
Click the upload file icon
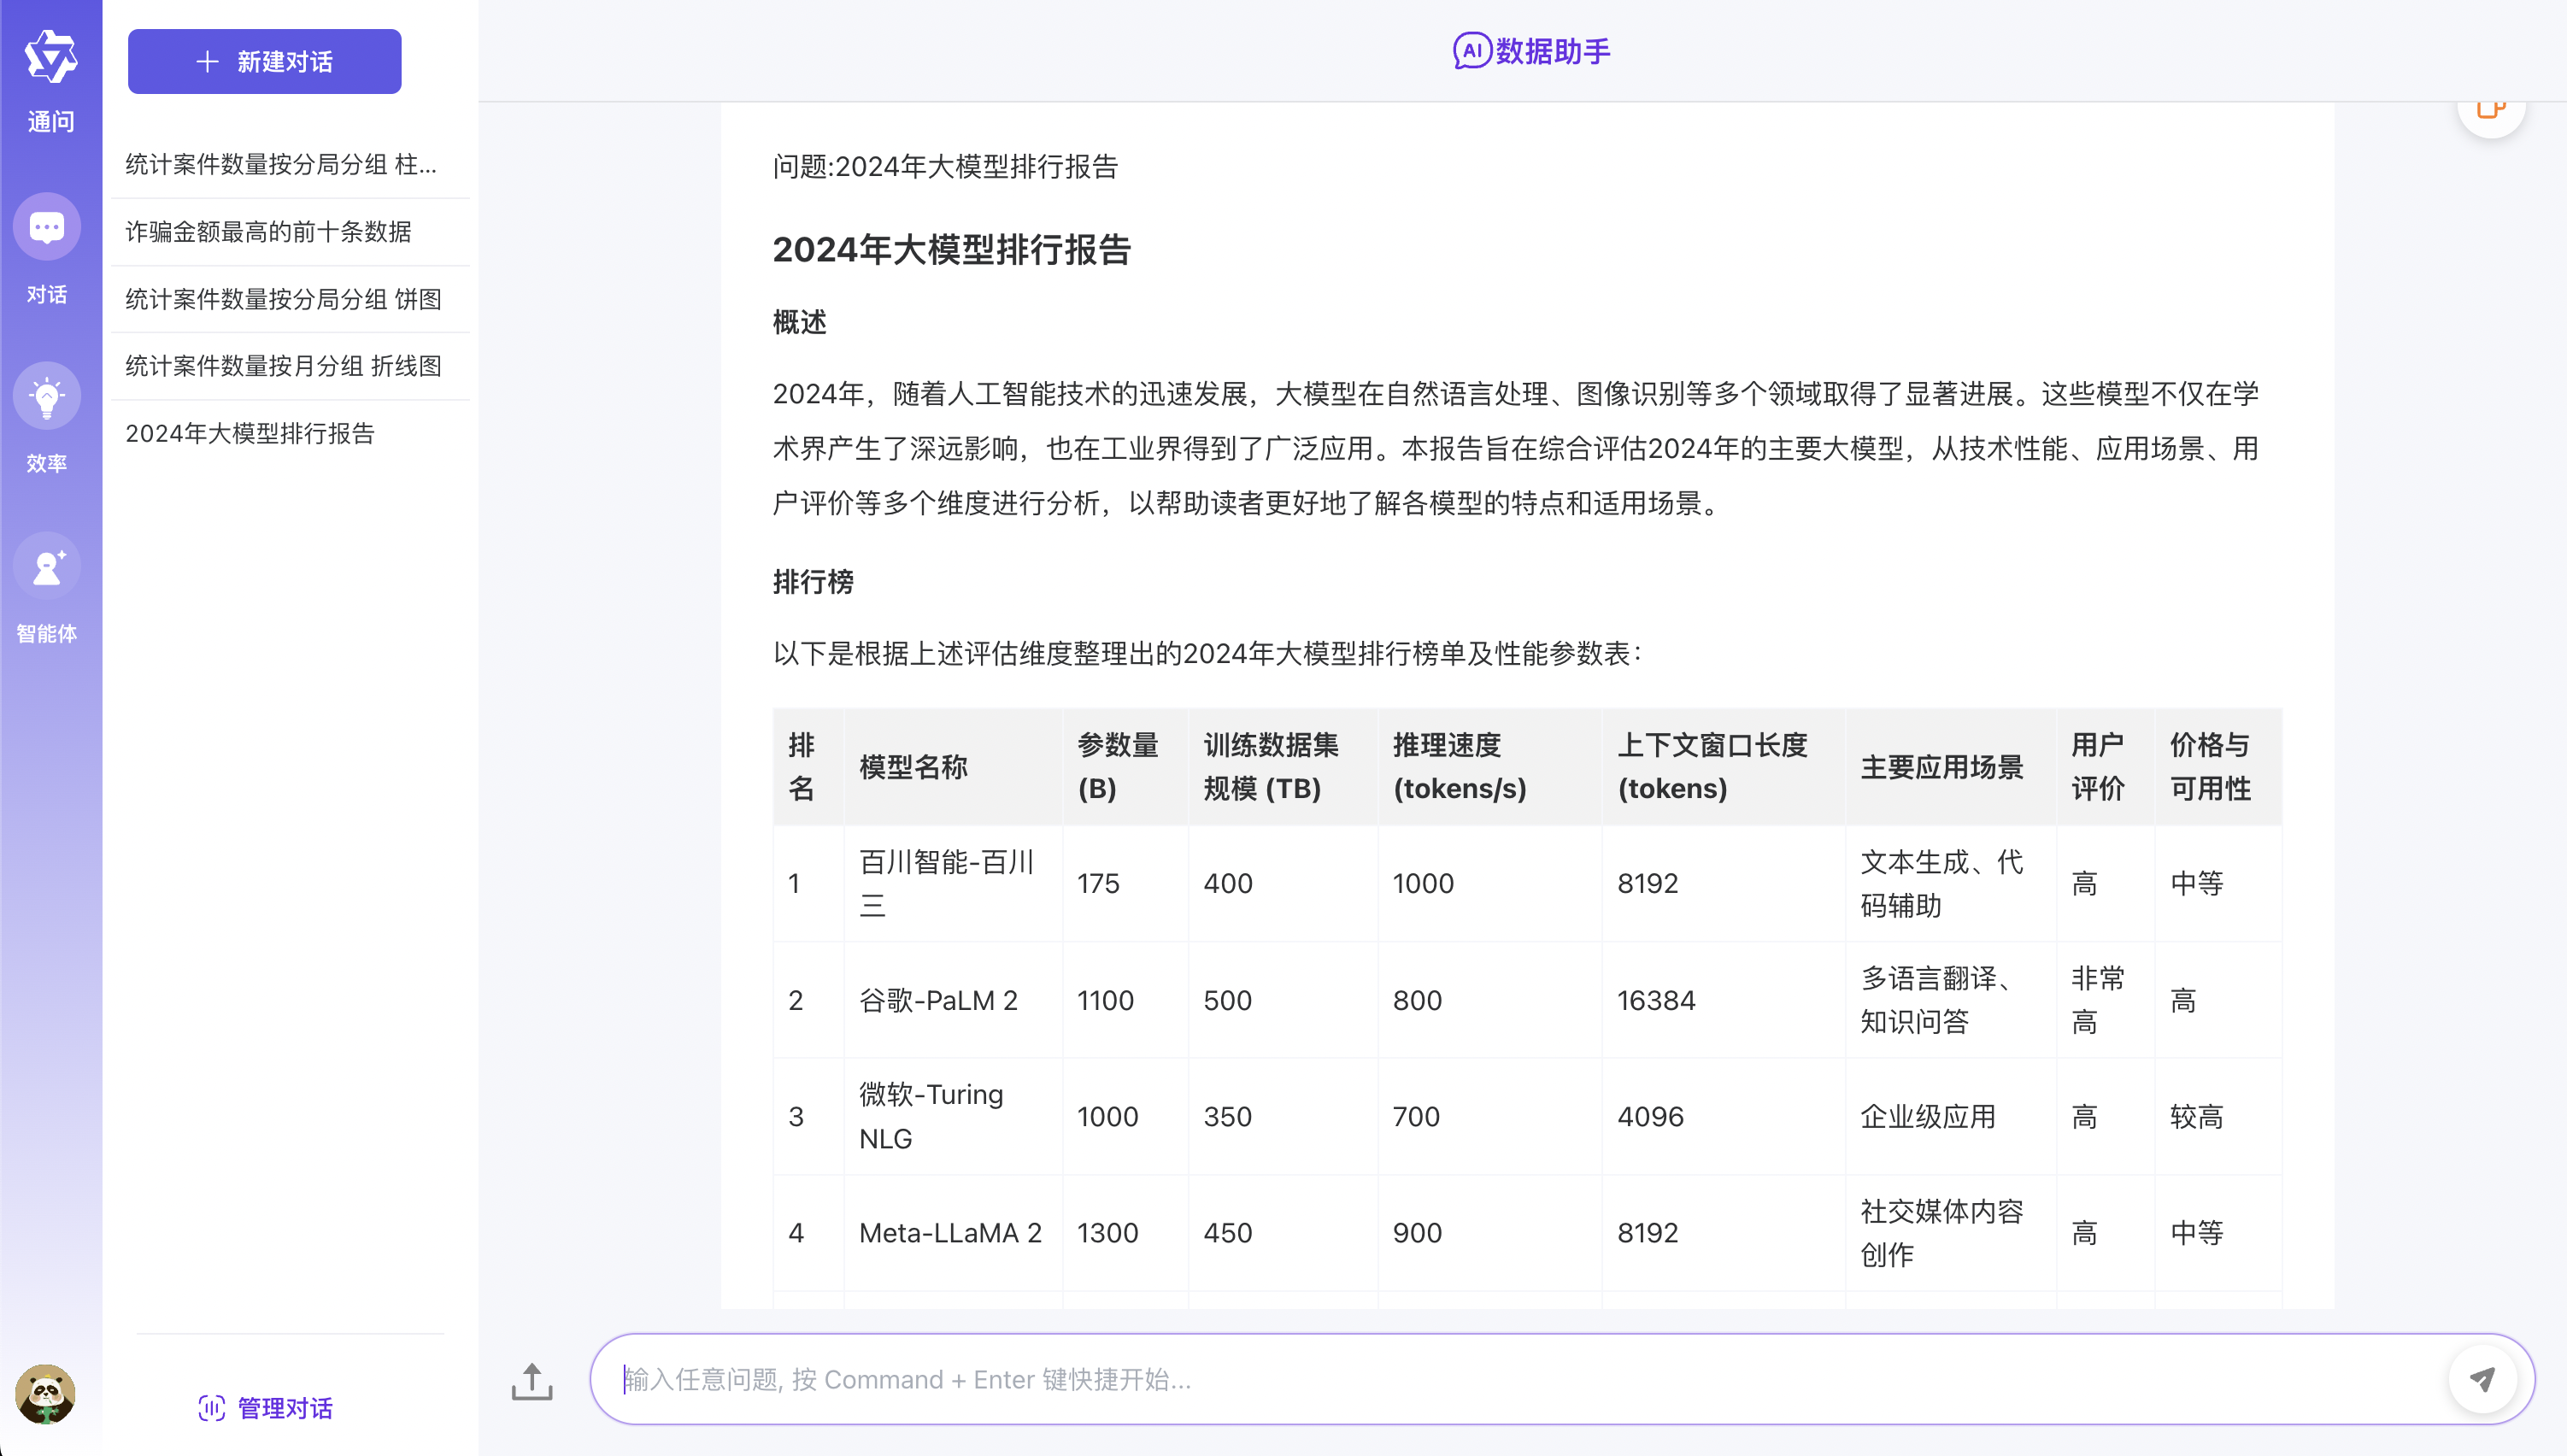(532, 1381)
